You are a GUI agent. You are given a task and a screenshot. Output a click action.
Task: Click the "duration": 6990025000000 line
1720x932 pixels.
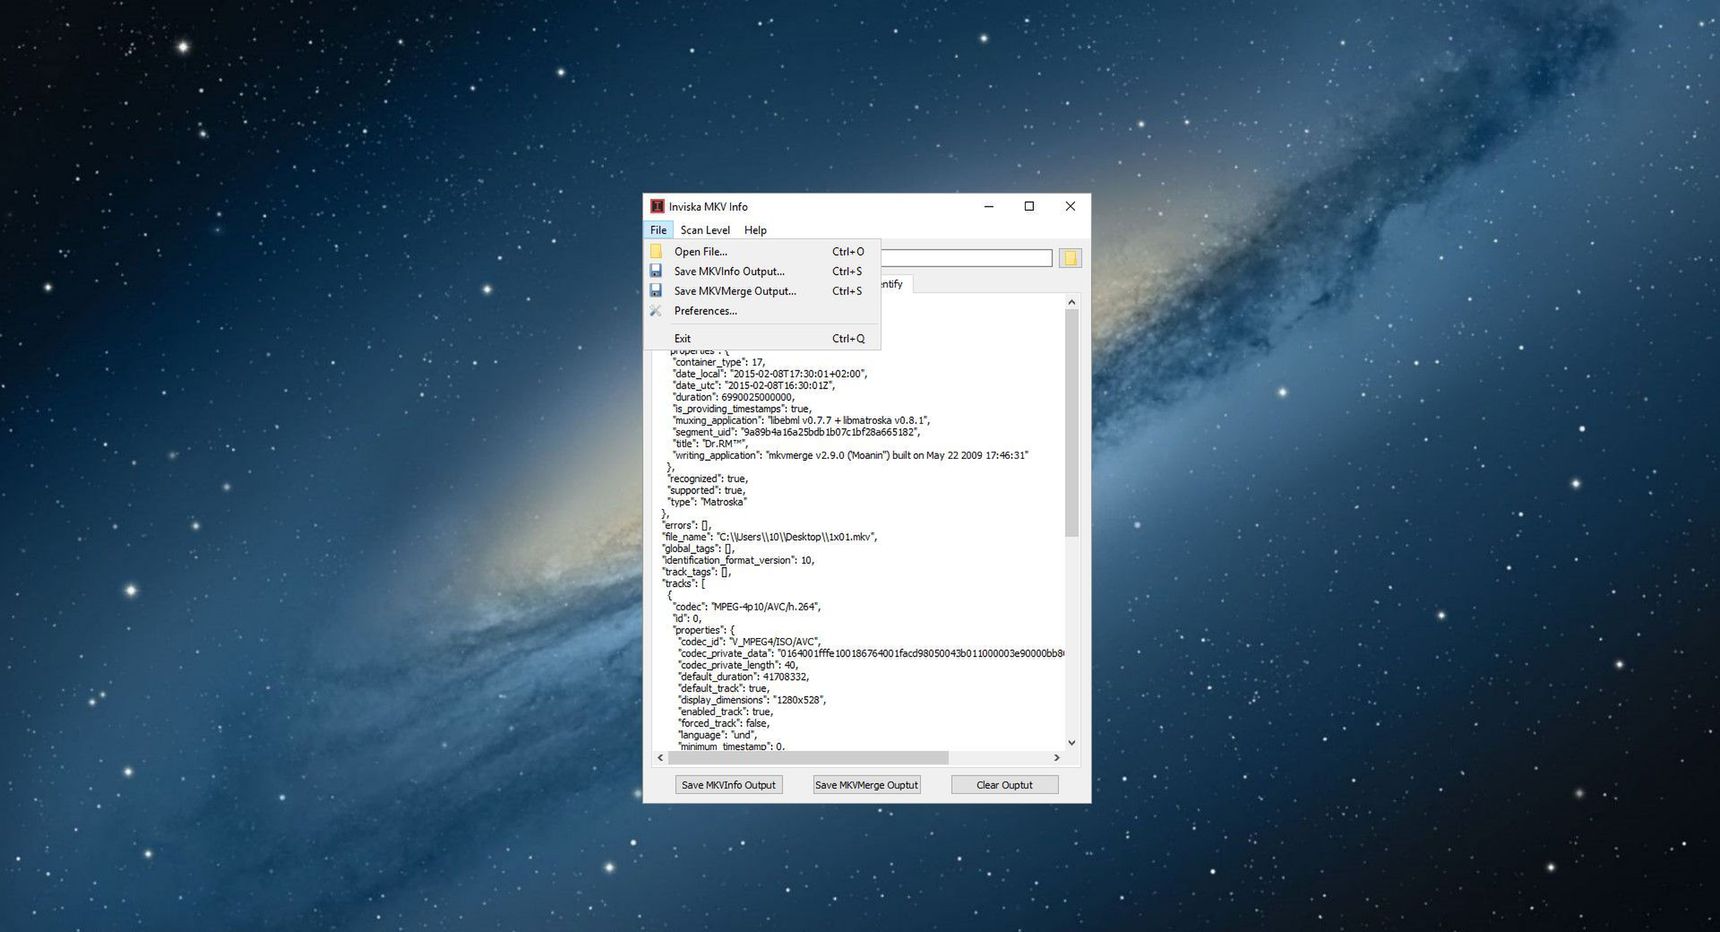pos(734,398)
